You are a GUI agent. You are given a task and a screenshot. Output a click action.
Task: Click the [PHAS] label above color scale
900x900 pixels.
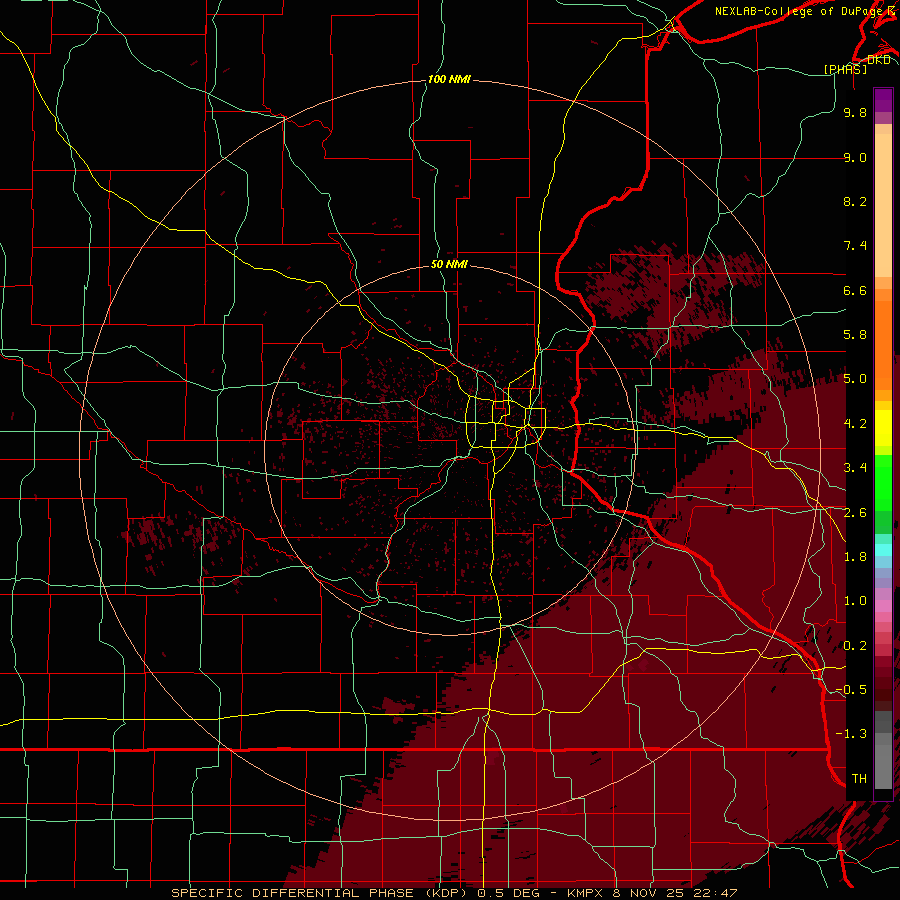845,69
